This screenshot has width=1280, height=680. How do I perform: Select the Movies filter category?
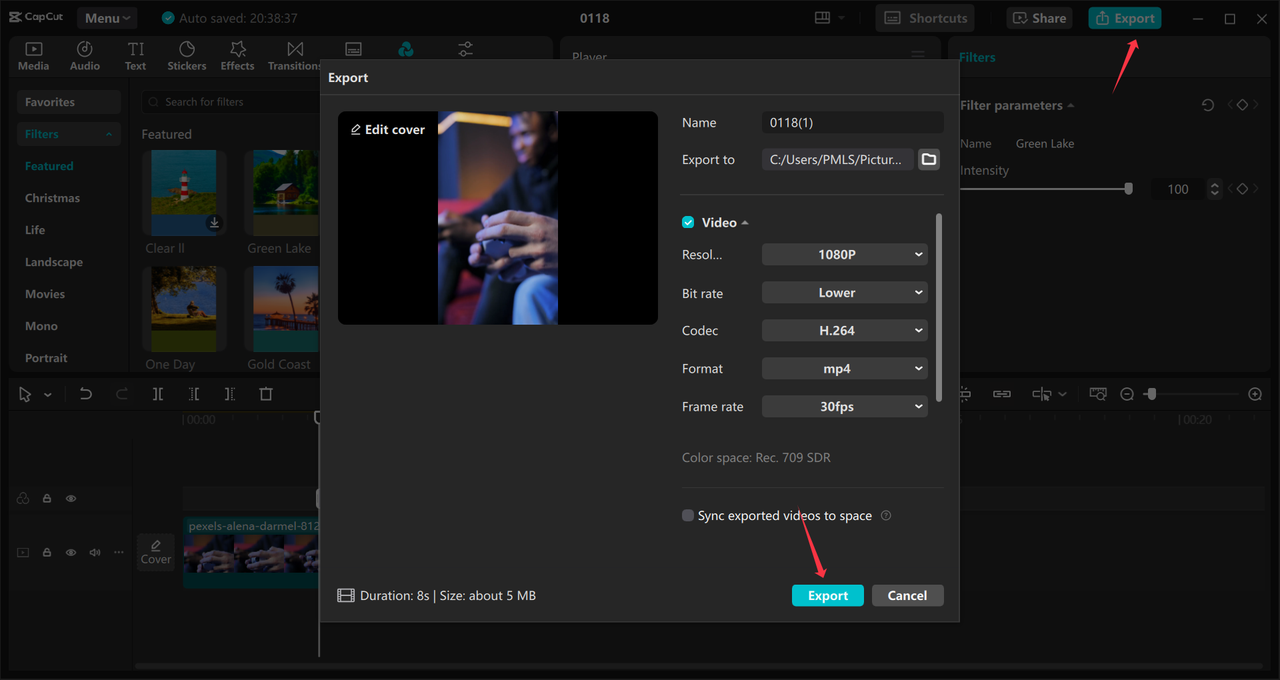45,294
